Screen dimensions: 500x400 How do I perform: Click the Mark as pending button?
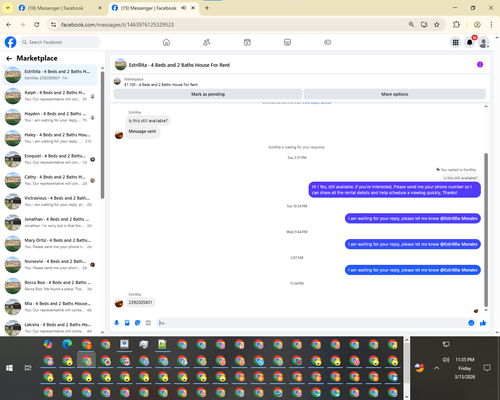(x=208, y=94)
